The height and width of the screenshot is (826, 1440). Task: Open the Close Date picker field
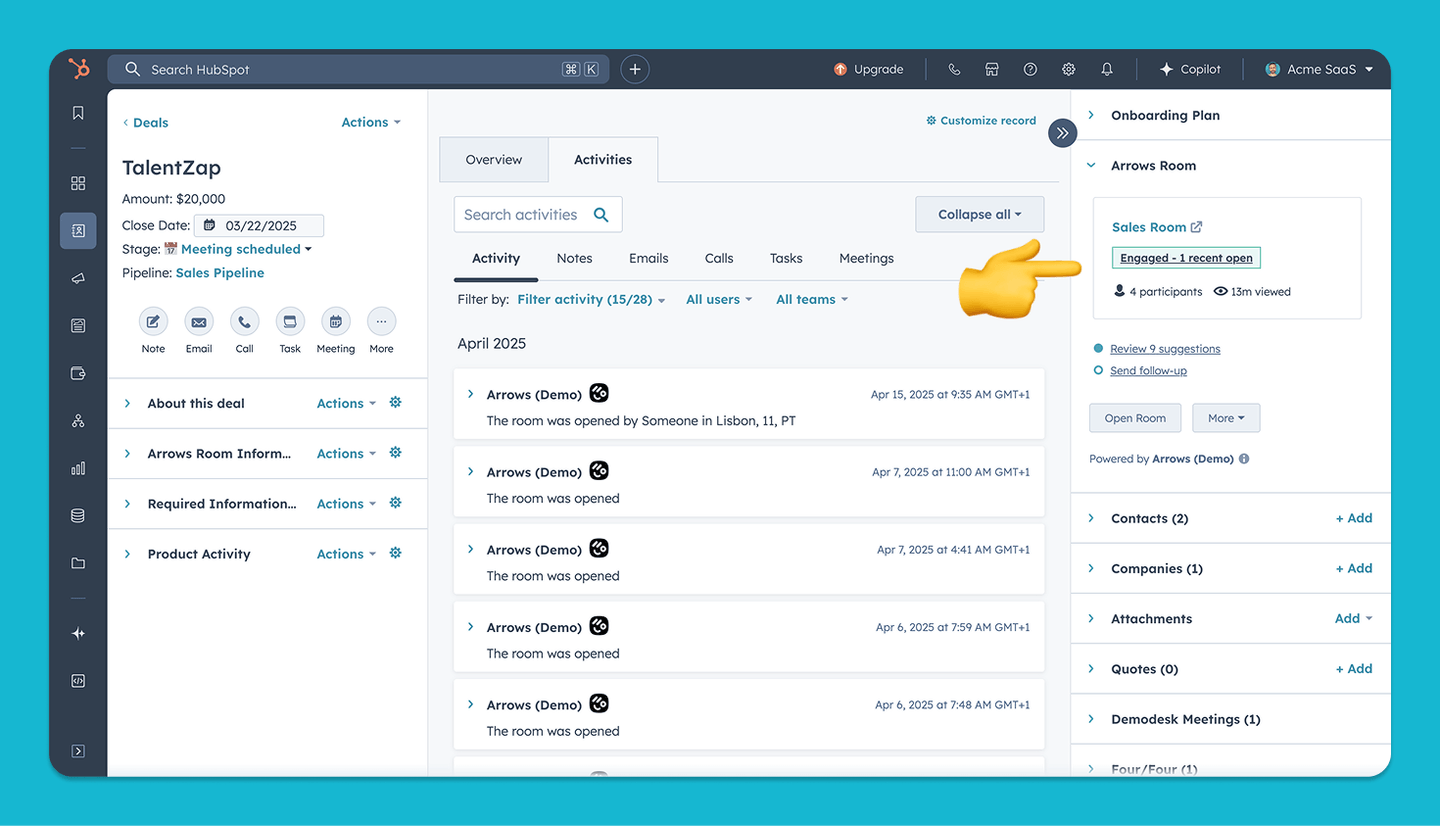[259, 226]
